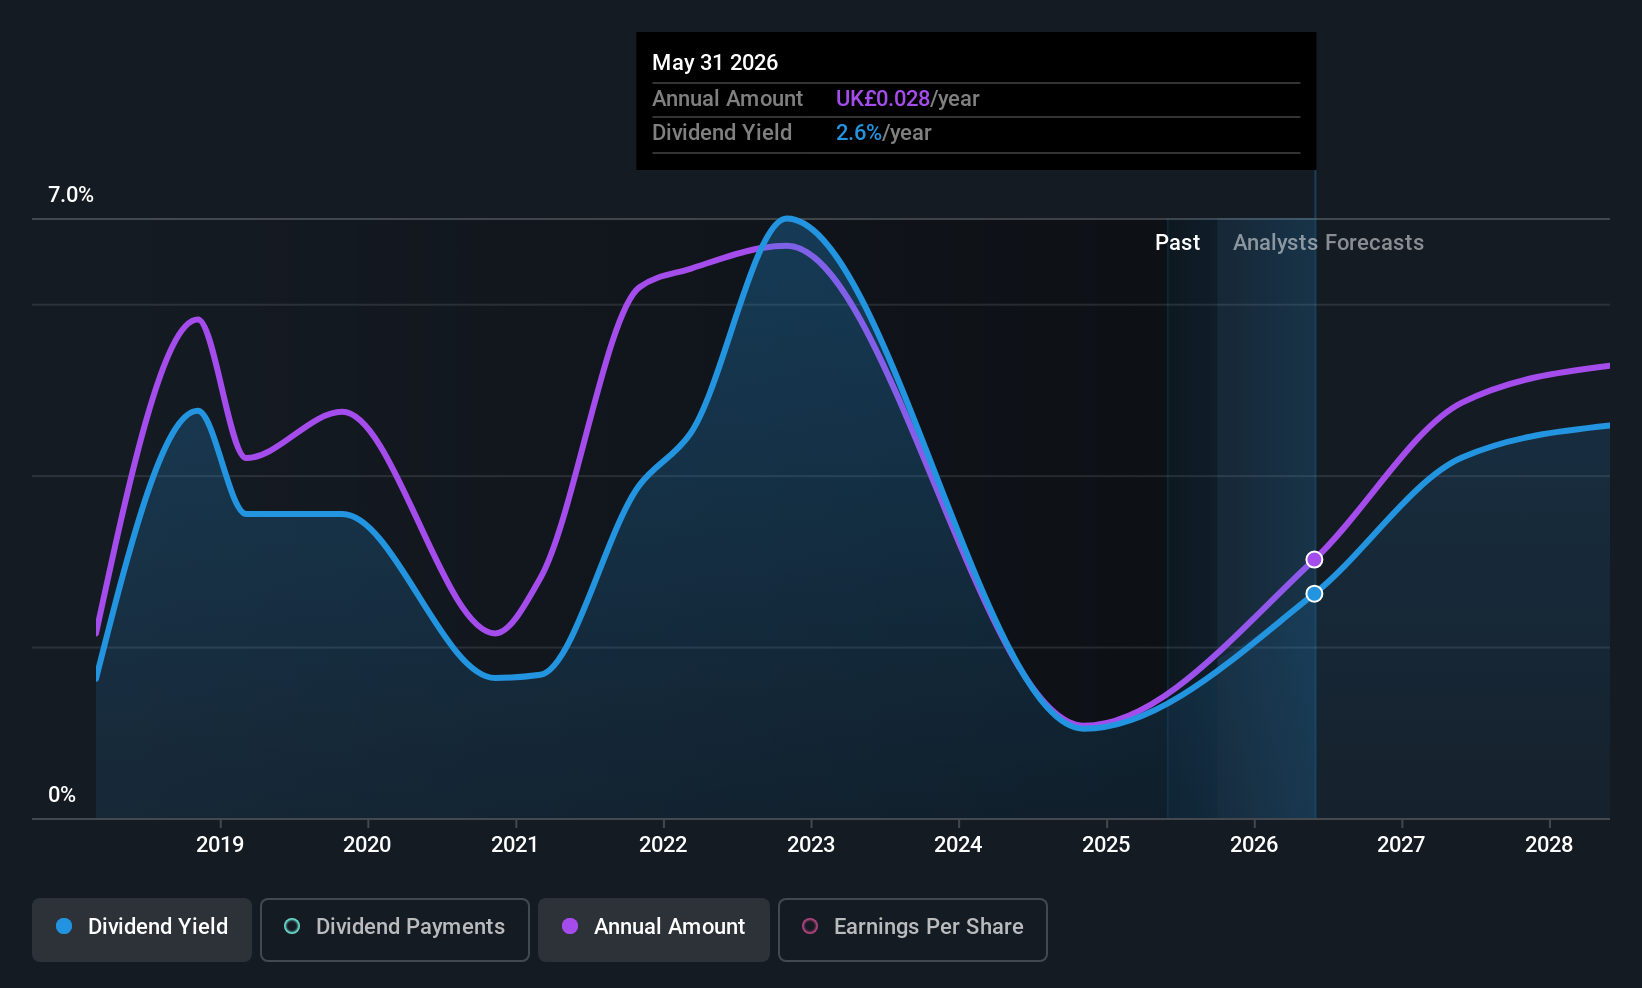Image resolution: width=1642 pixels, height=988 pixels.
Task: Click the teal Dividend Payments legend circle
Action: click(x=292, y=927)
